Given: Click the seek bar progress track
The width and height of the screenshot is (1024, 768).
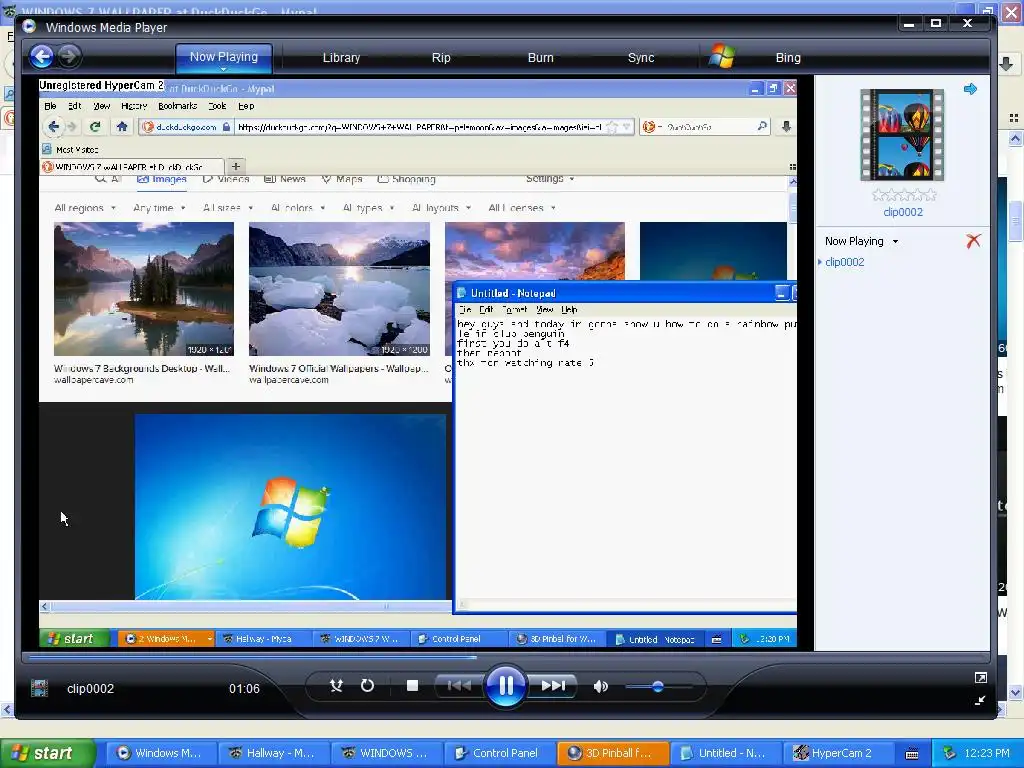Looking at the screenshot, I should coord(507,657).
